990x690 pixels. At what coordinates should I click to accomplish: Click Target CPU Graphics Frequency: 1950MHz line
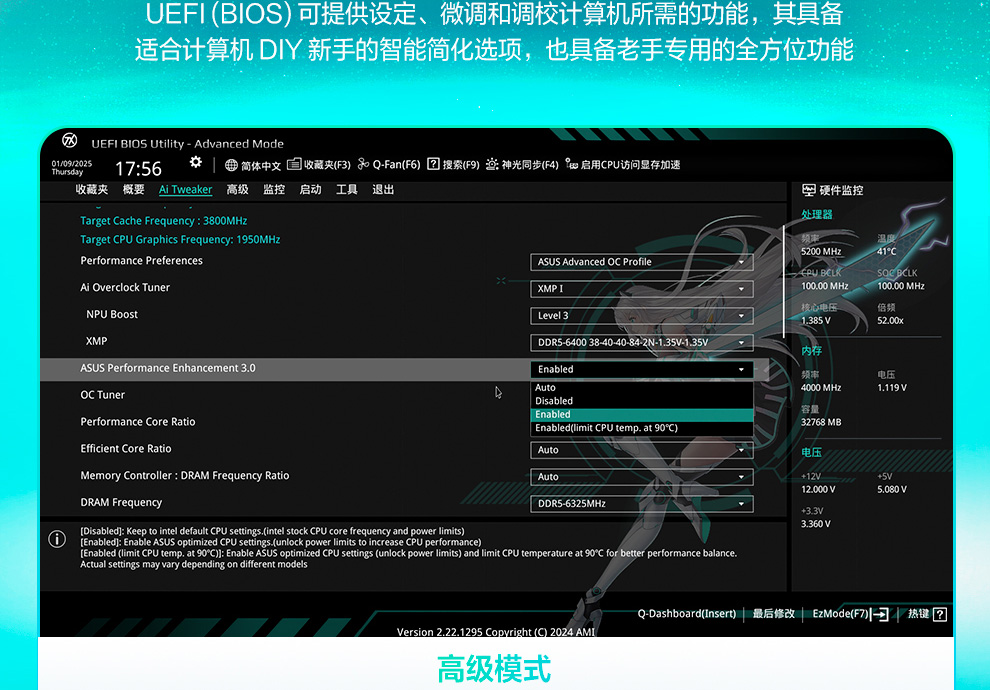click(180, 239)
